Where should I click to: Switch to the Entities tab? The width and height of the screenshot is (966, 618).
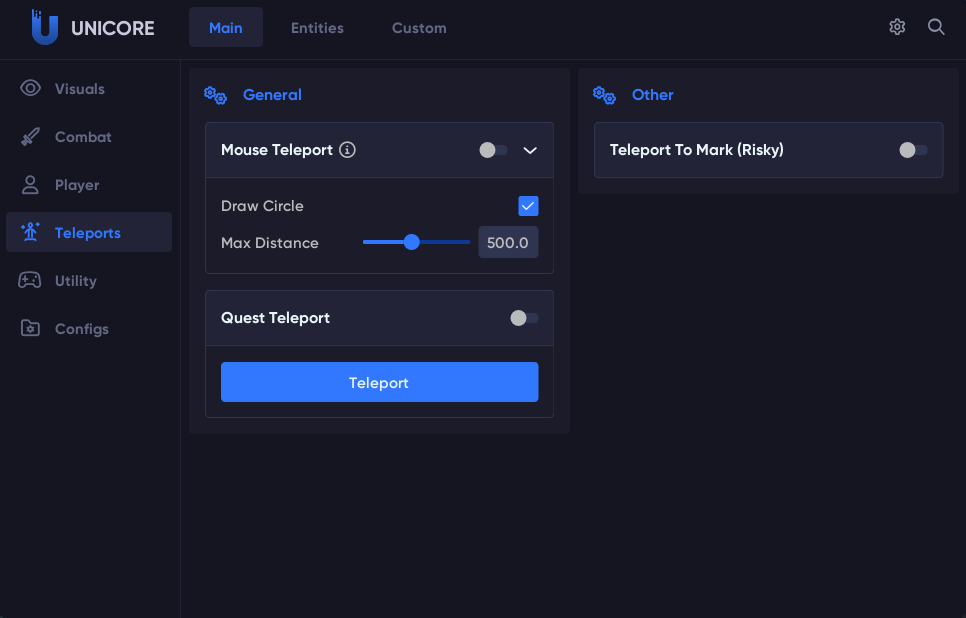[x=317, y=28]
